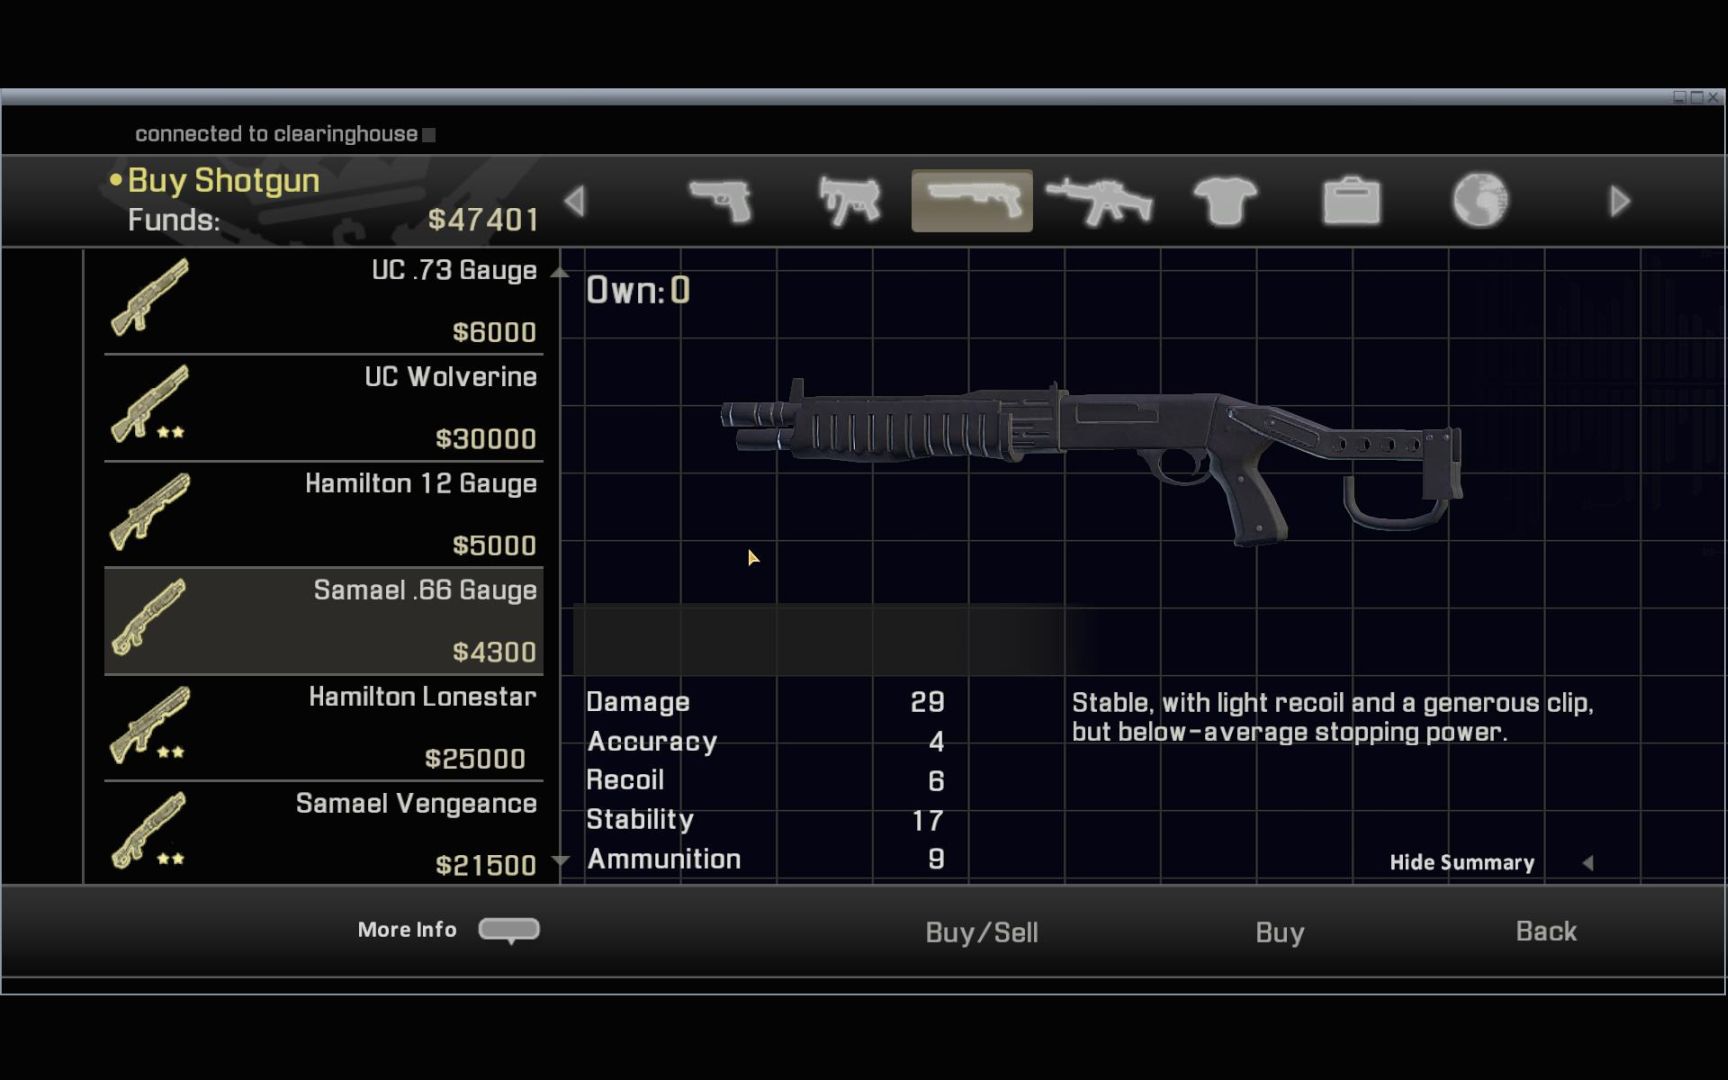1728x1080 pixels.
Task: Open the Buy/Sell option
Action: 982,932
